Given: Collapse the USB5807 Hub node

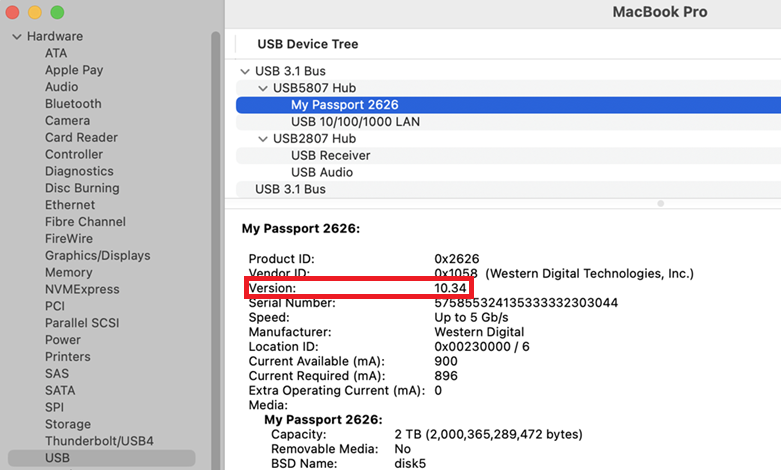Looking at the screenshot, I should (x=263, y=89).
